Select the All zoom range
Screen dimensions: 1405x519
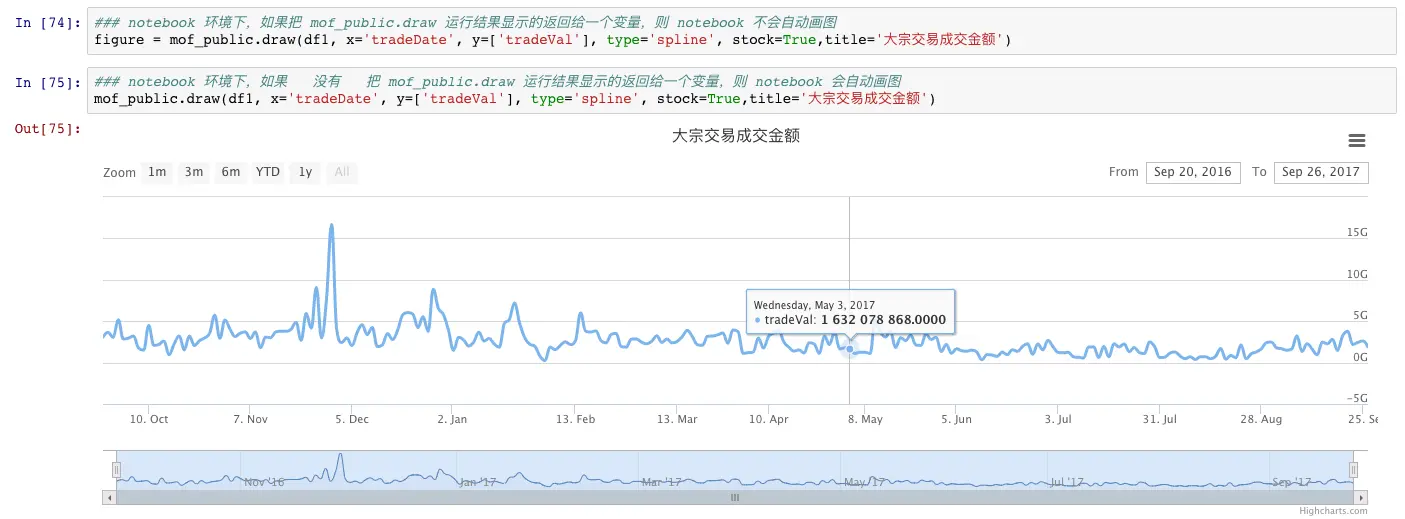[x=342, y=172]
